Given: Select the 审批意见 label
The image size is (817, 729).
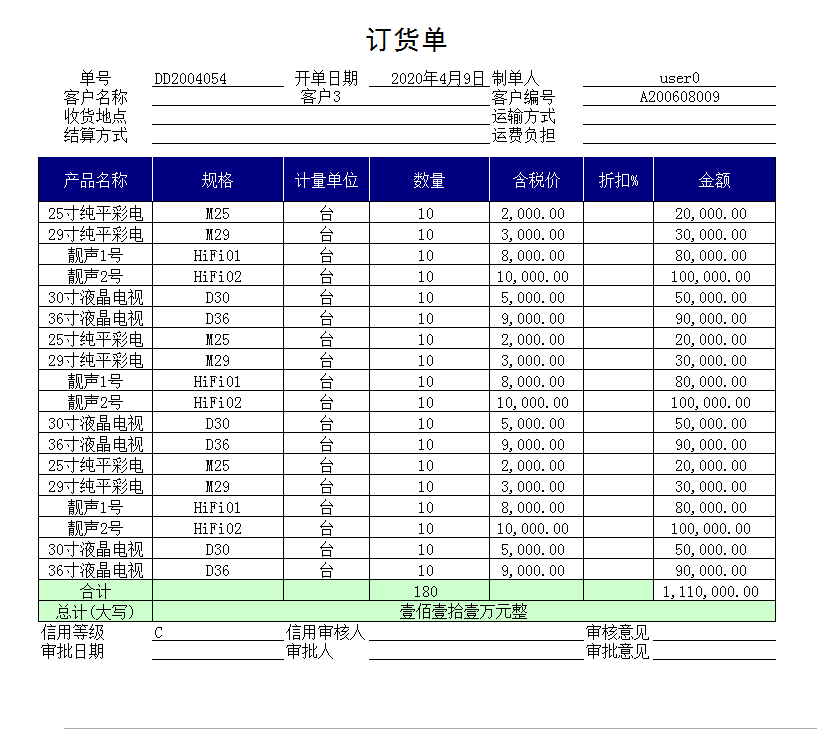Looking at the screenshot, I should point(617,651).
